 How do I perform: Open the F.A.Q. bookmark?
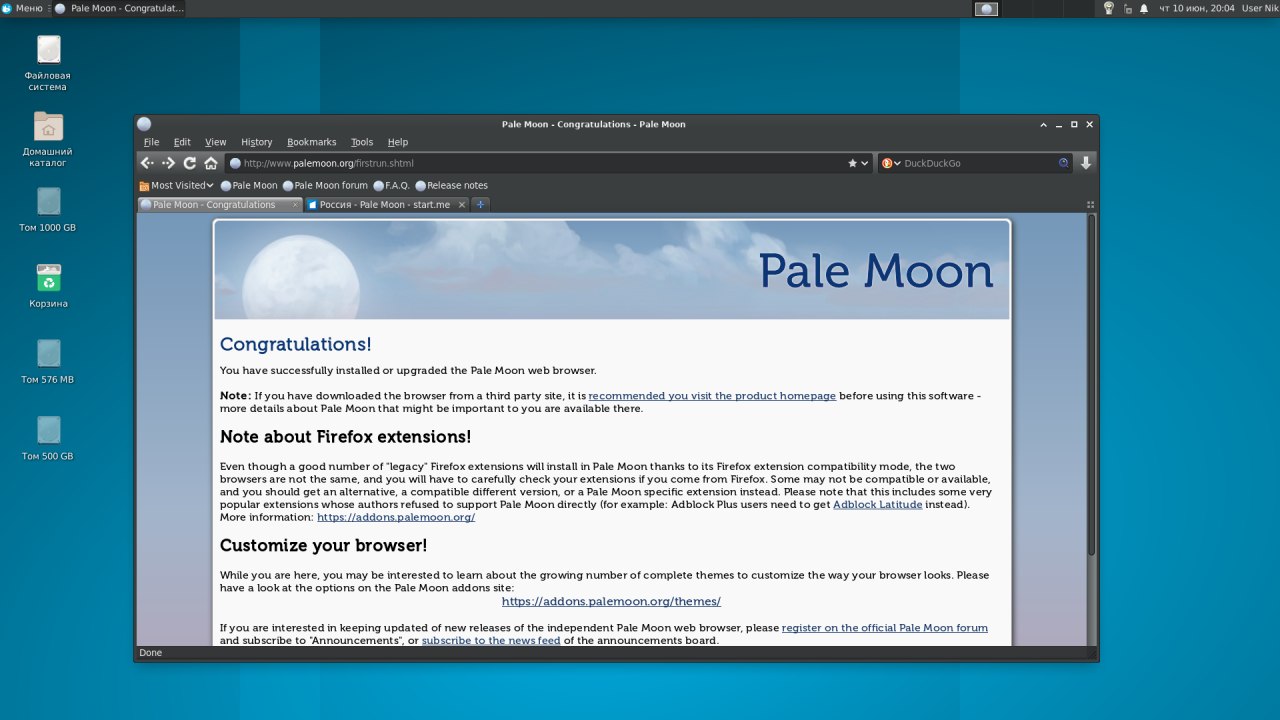click(391, 185)
